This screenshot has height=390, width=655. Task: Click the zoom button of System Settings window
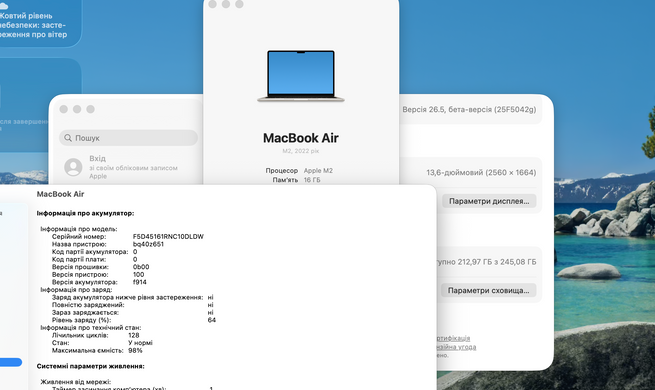click(90, 109)
